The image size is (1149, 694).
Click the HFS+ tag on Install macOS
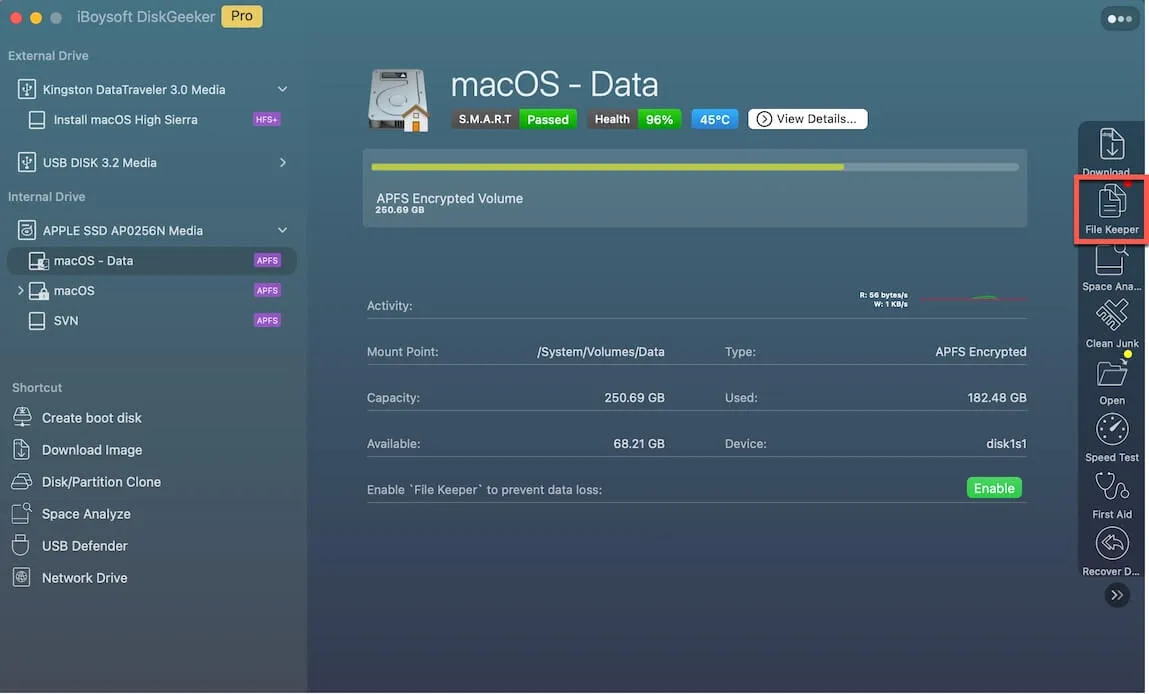coord(267,119)
